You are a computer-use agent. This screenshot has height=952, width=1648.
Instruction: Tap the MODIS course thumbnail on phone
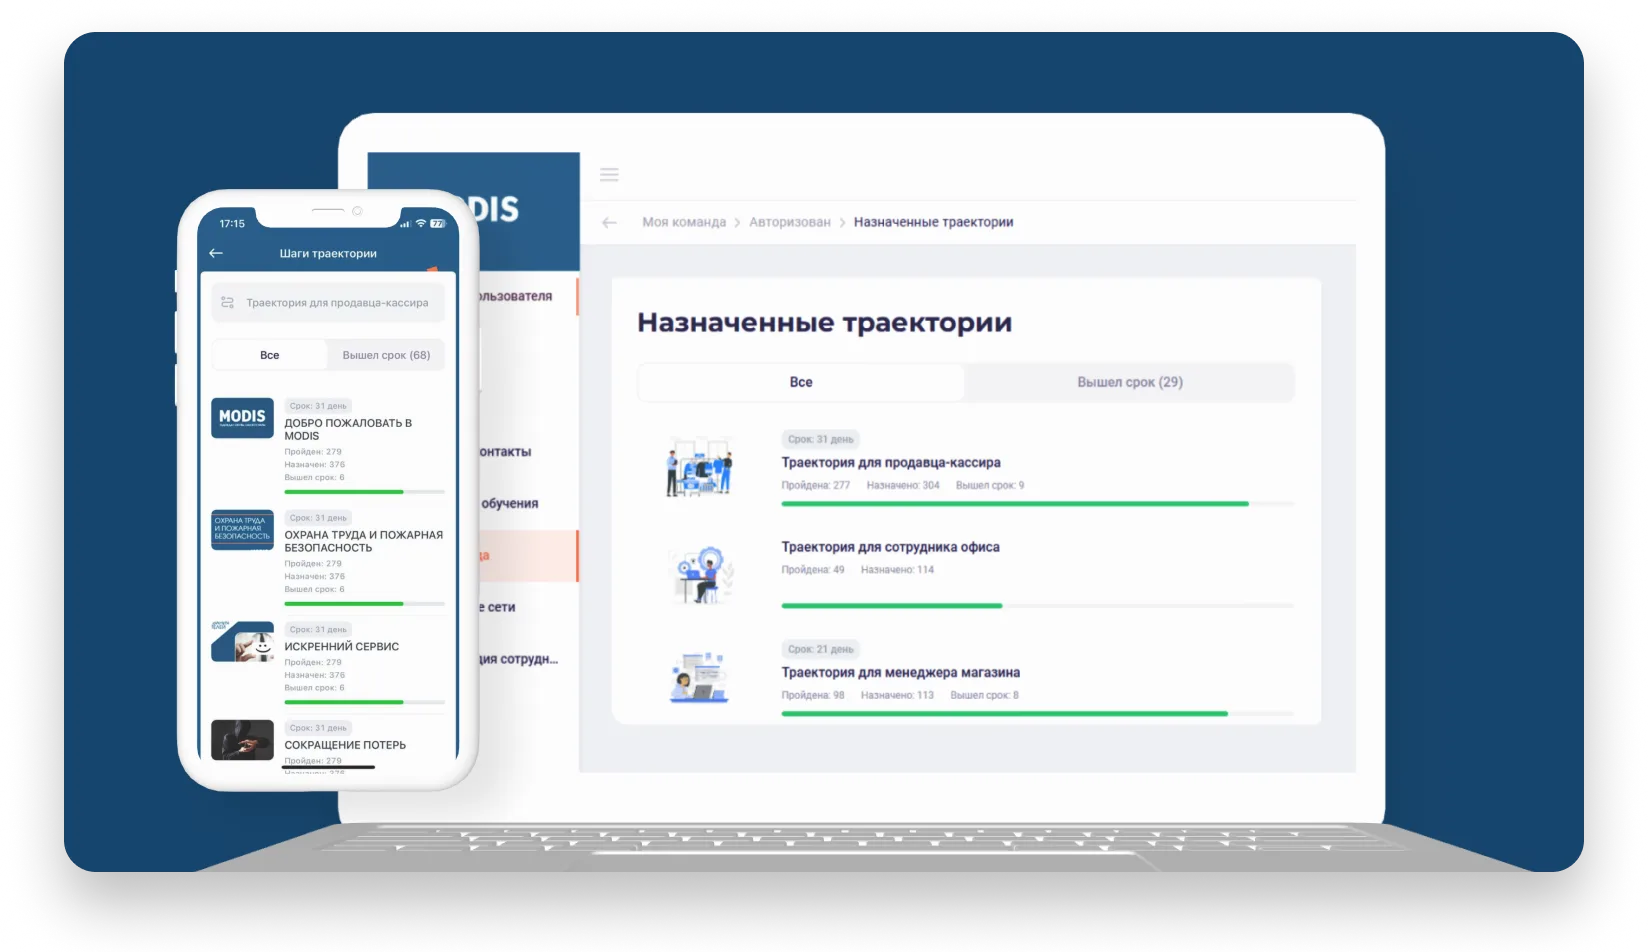pos(242,418)
